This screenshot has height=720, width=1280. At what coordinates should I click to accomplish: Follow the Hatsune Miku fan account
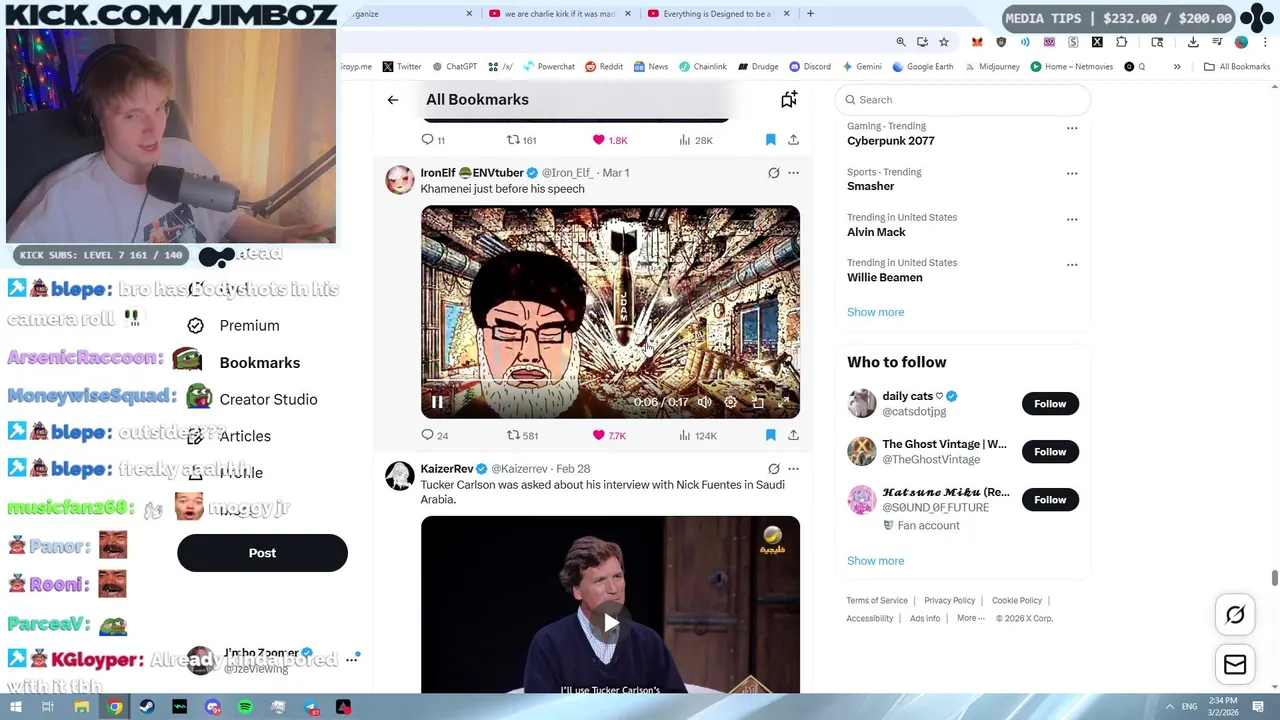click(1050, 500)
